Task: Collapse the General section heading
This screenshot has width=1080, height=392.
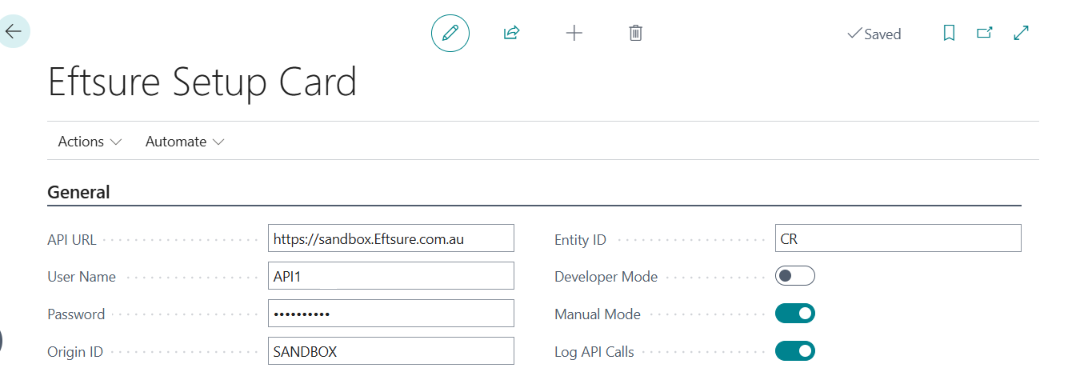Action: (x=78, y=192)
